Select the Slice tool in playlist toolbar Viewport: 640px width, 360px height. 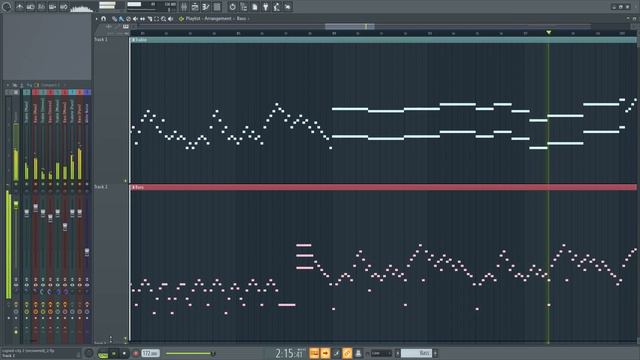149,19
